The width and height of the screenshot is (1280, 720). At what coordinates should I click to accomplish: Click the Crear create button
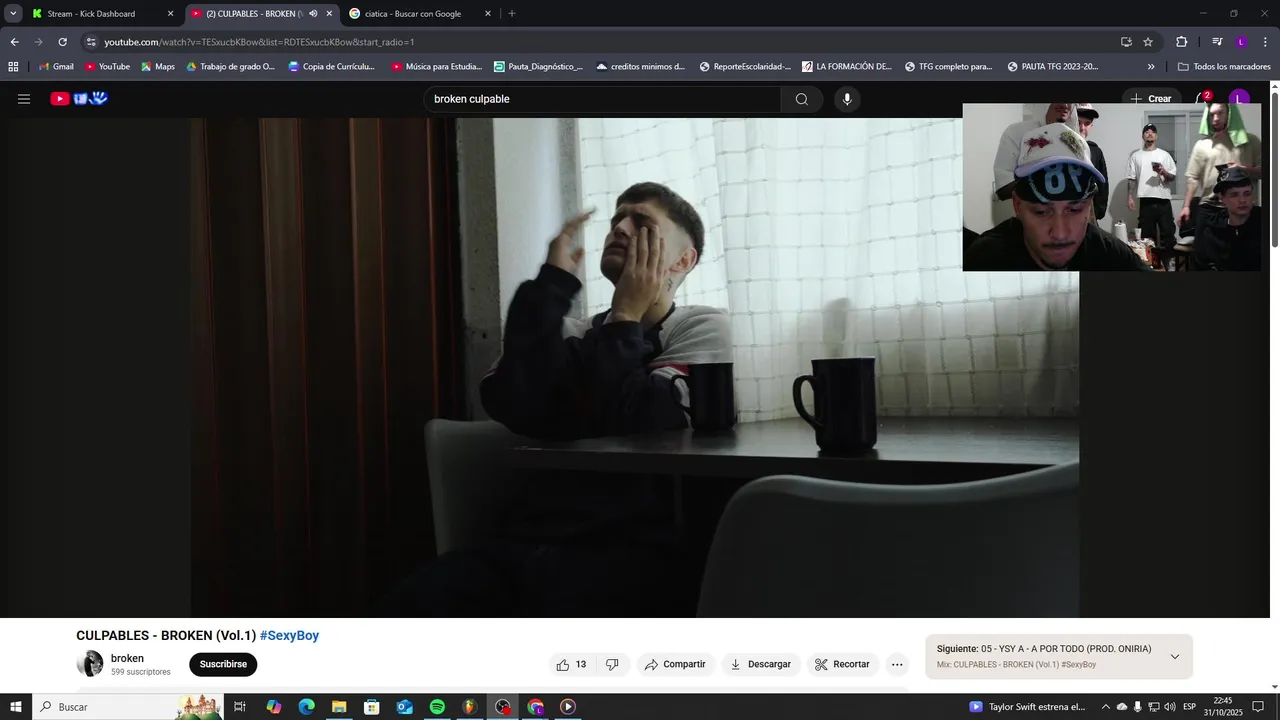pyautogui.click(x=1151, y=99)
